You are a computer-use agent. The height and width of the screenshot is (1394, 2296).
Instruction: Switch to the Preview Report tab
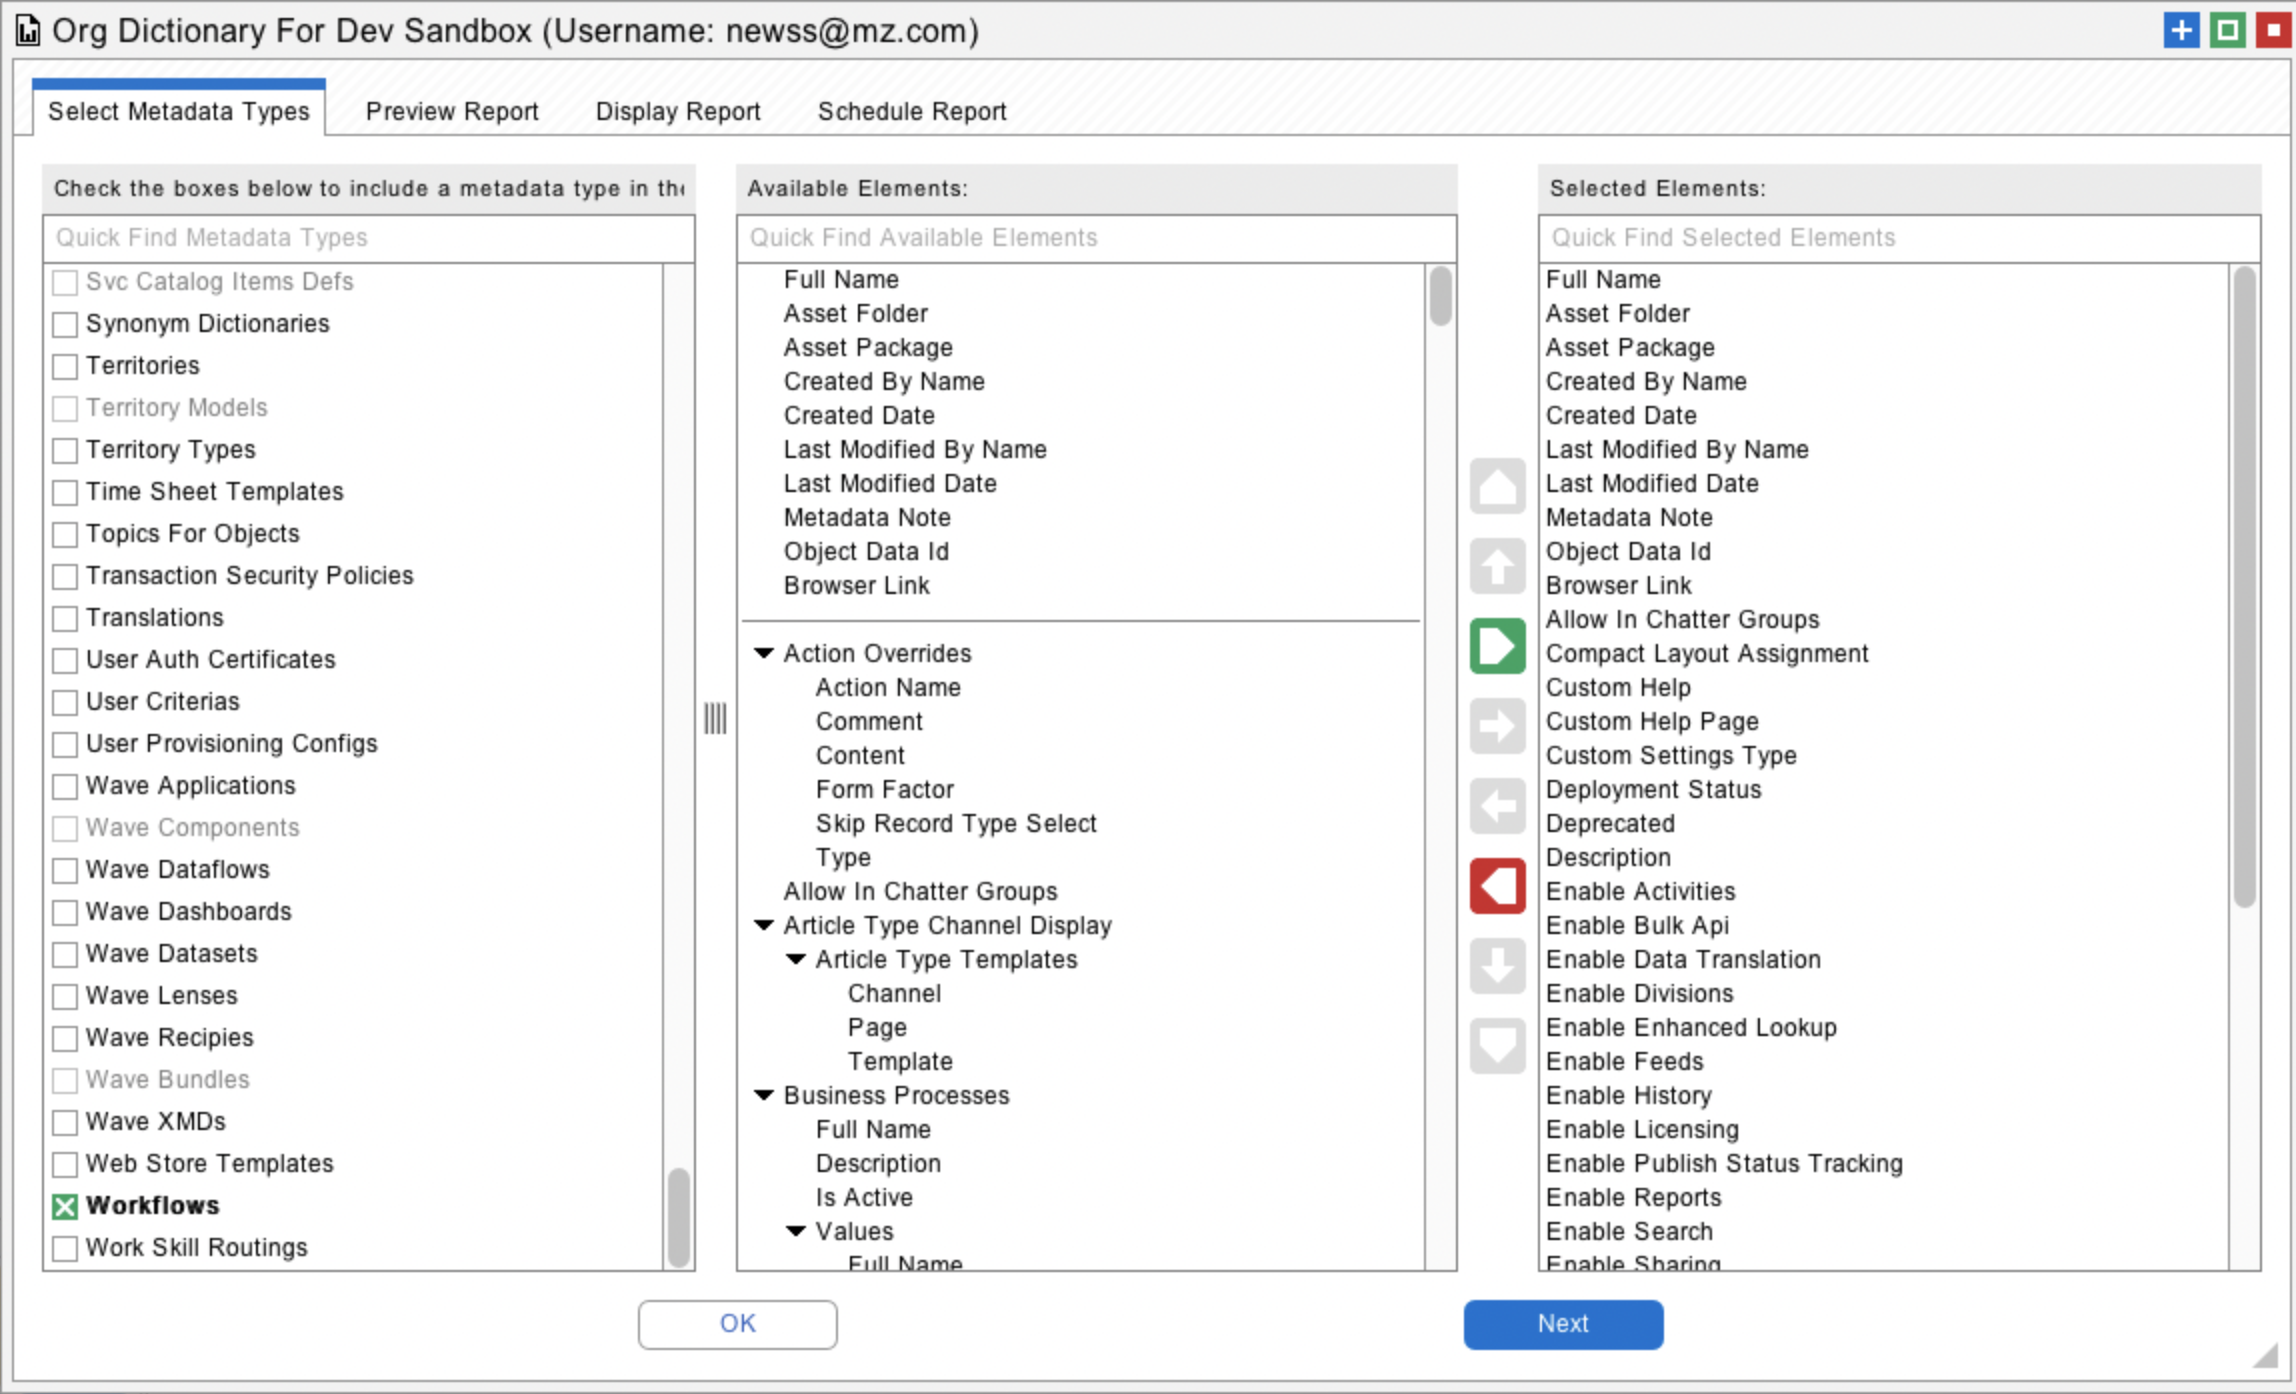click(x=451, y=111)
